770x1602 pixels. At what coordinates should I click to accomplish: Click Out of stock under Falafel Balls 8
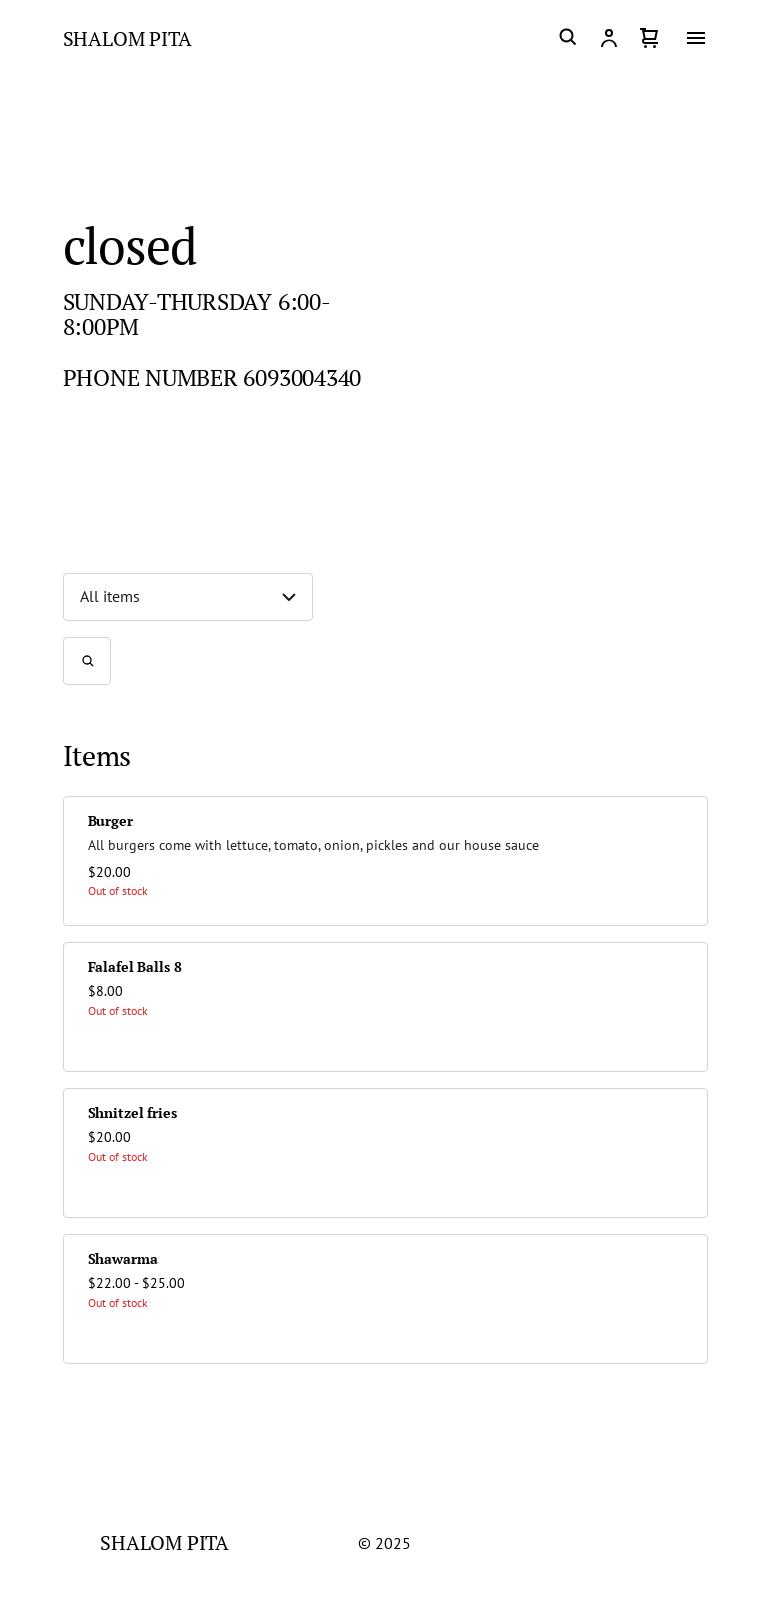pyautogui.click(x=118, y=1011)
